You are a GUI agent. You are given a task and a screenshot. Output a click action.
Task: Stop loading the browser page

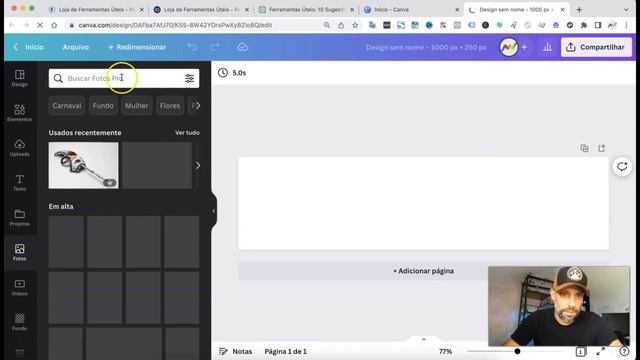(40, 25)
